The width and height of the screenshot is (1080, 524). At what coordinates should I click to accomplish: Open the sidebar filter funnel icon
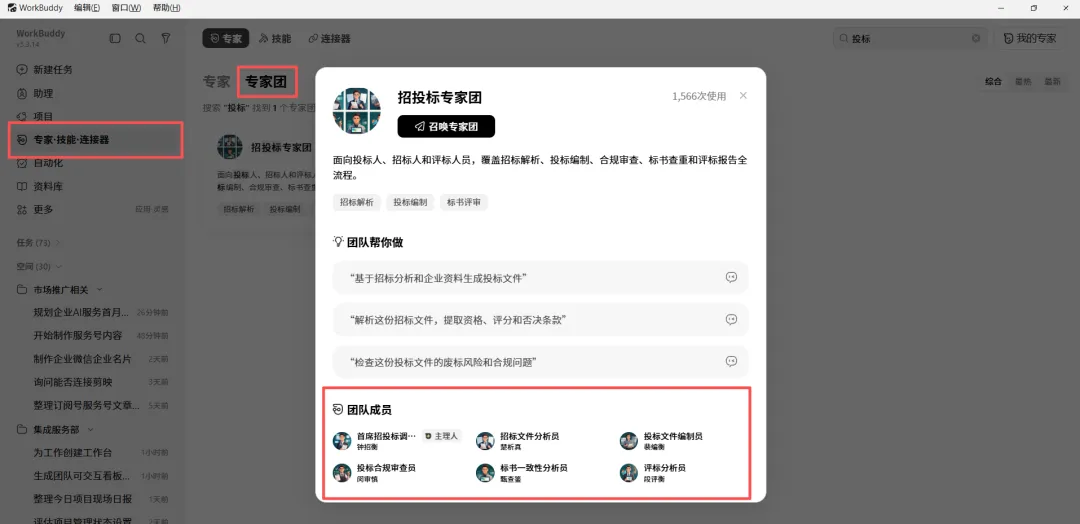pos(166,39)
